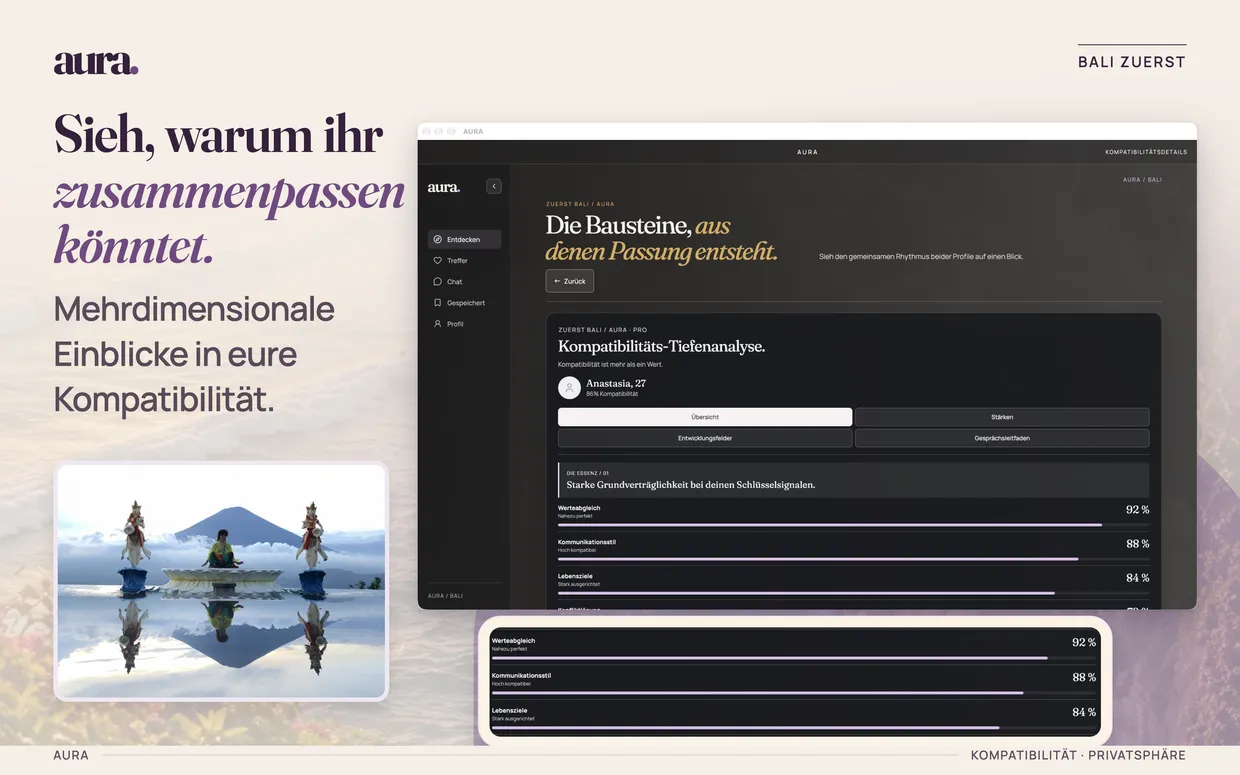Collapse the sidebar with the chevron button

click(493, 186)
